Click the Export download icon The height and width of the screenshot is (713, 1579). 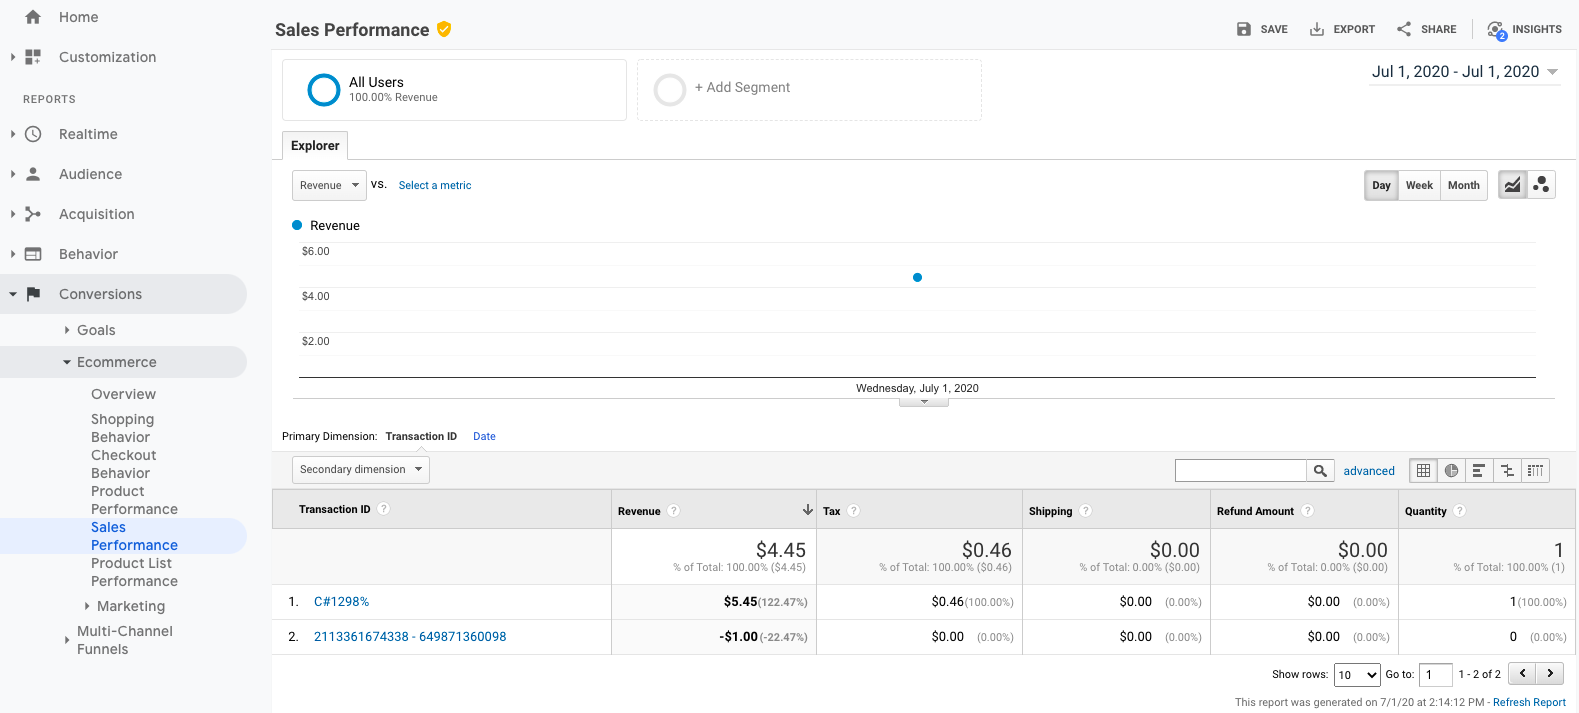pyautogui.click(x=1317, y=29)
